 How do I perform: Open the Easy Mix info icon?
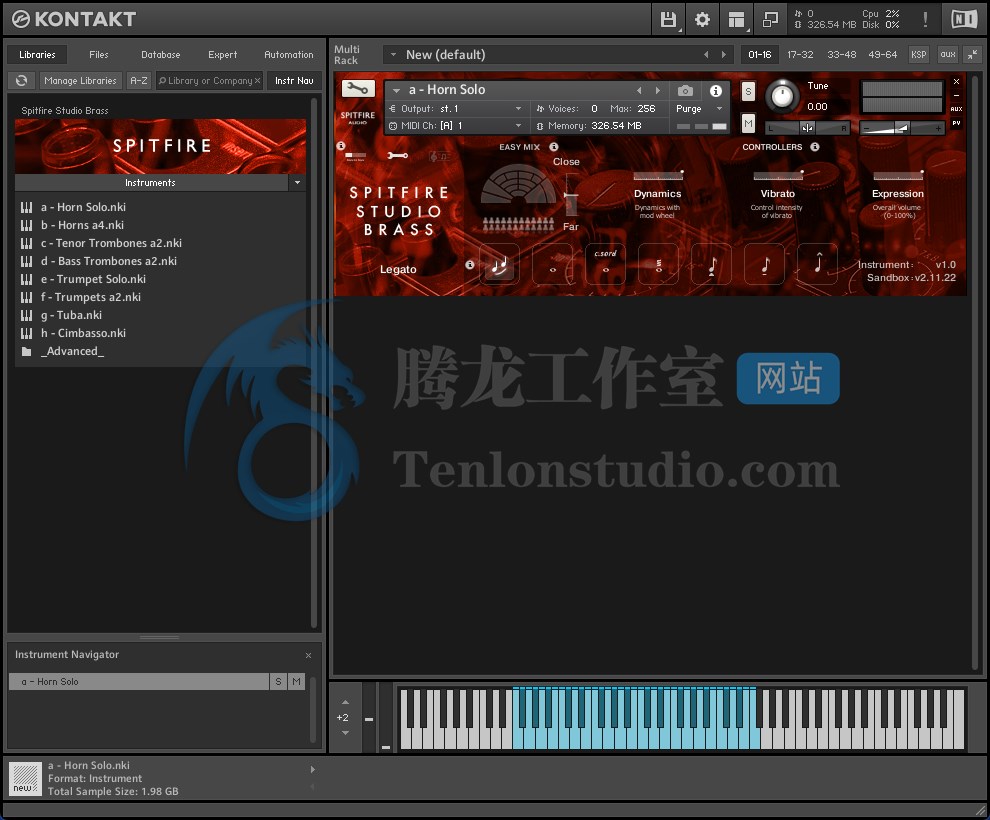point(554,146)
